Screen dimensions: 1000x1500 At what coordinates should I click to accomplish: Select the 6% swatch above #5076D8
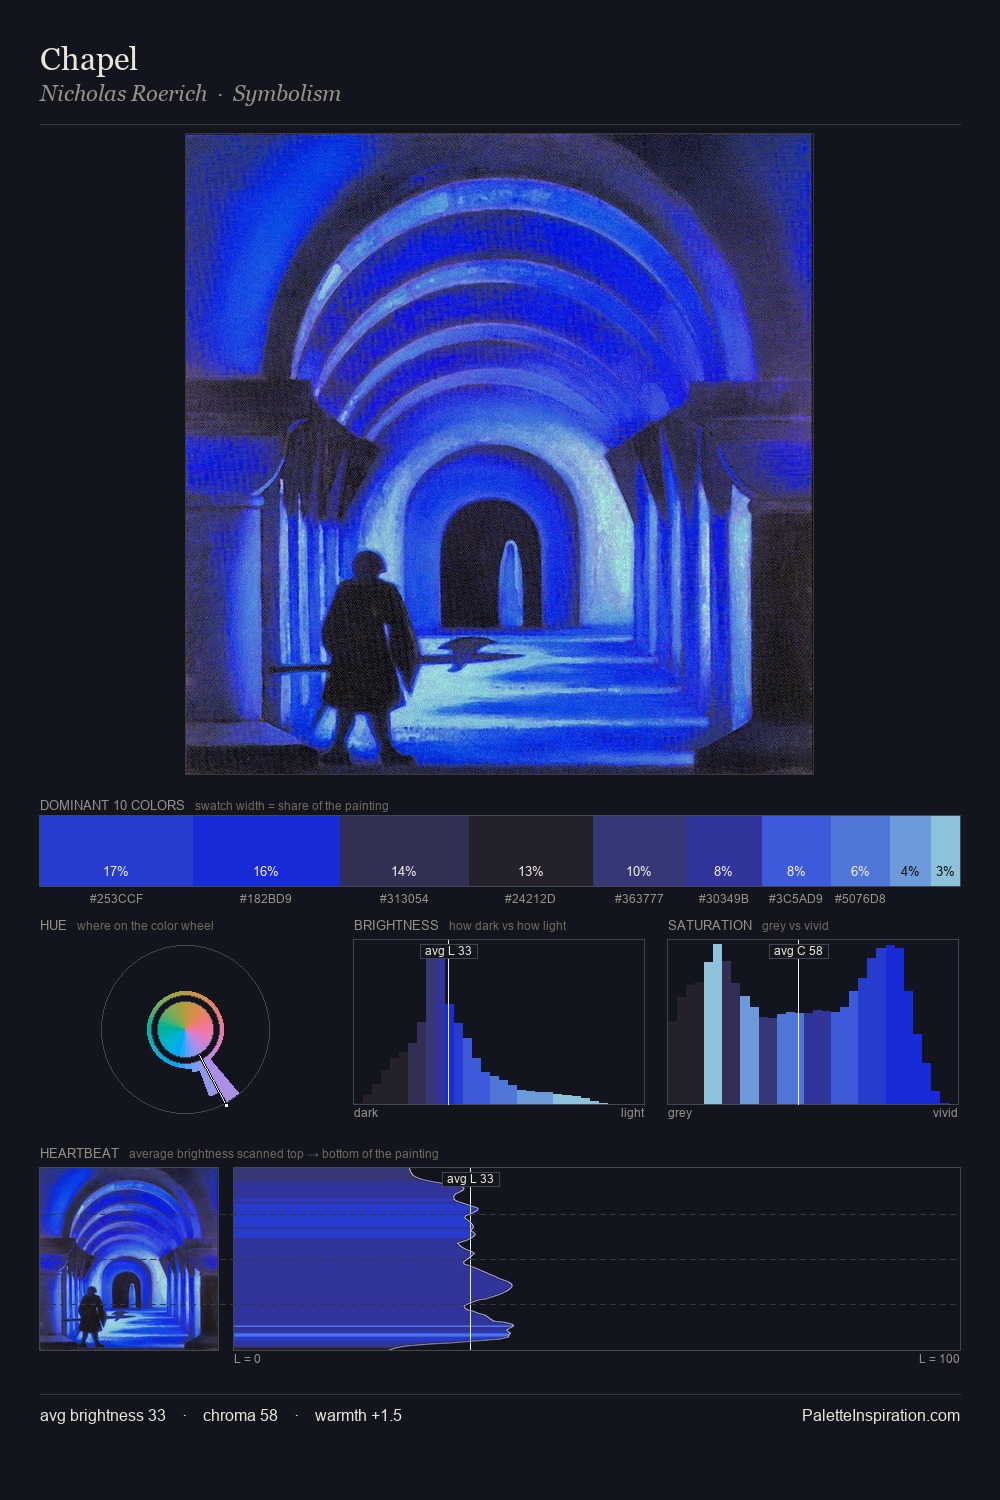click(860, 851)
